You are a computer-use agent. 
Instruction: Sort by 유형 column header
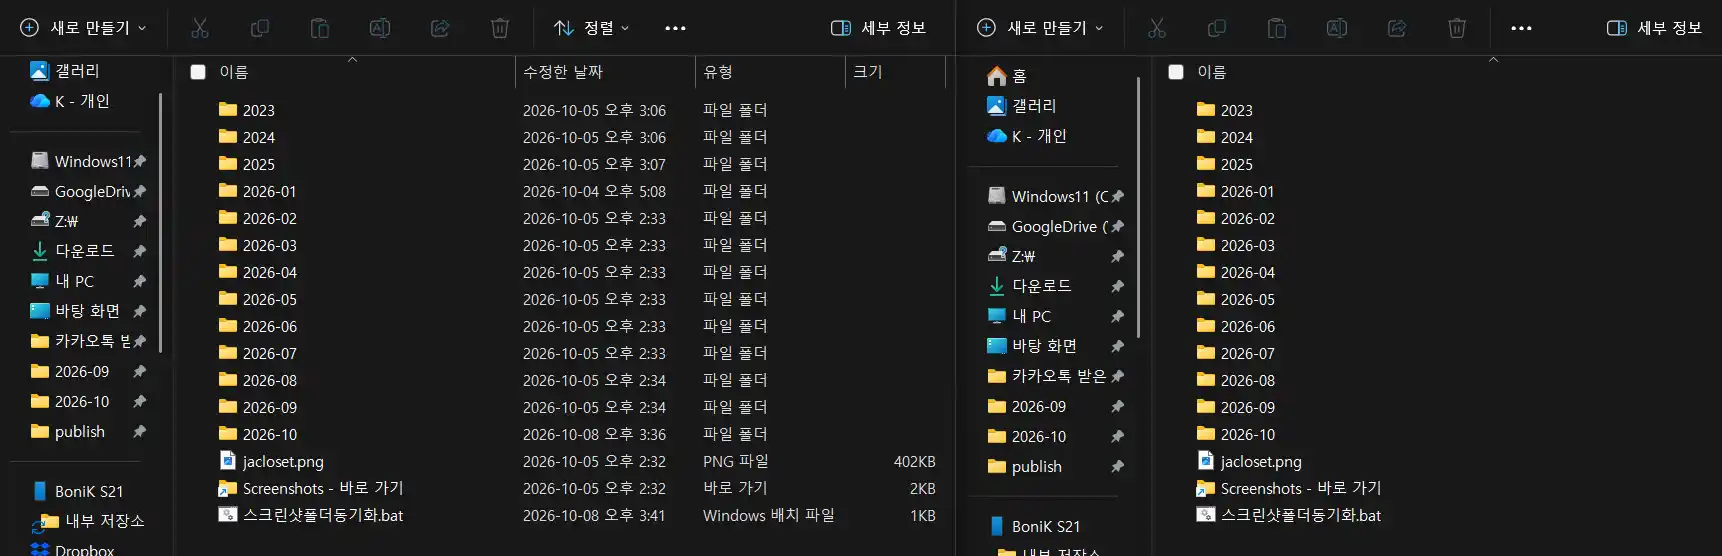(718, 72)
